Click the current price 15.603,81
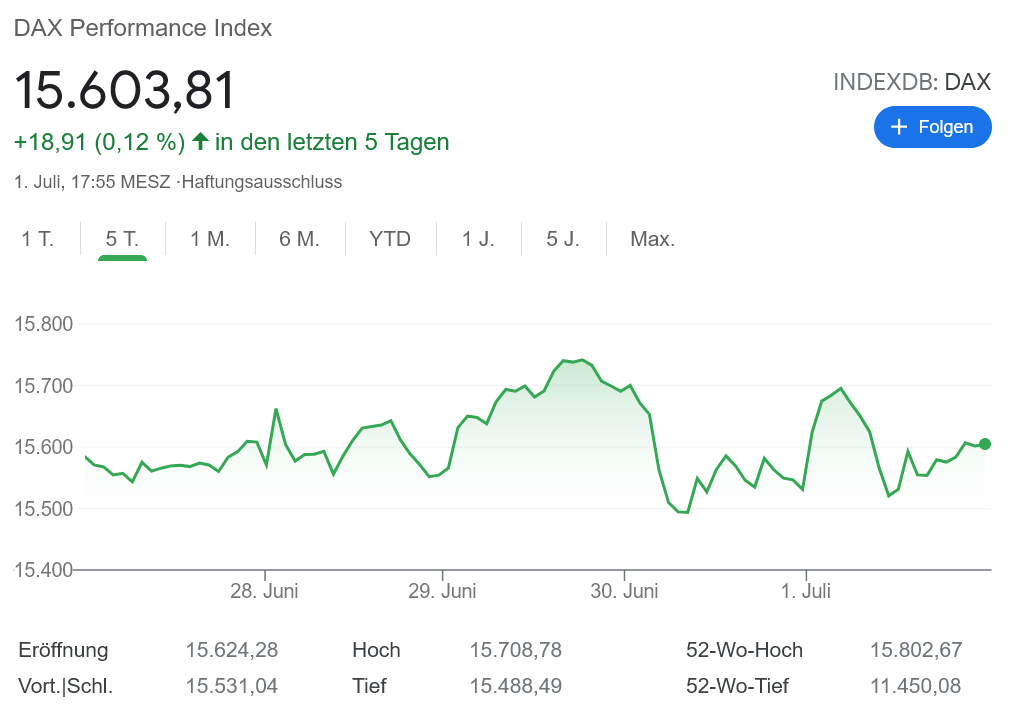 pos(125,90)
